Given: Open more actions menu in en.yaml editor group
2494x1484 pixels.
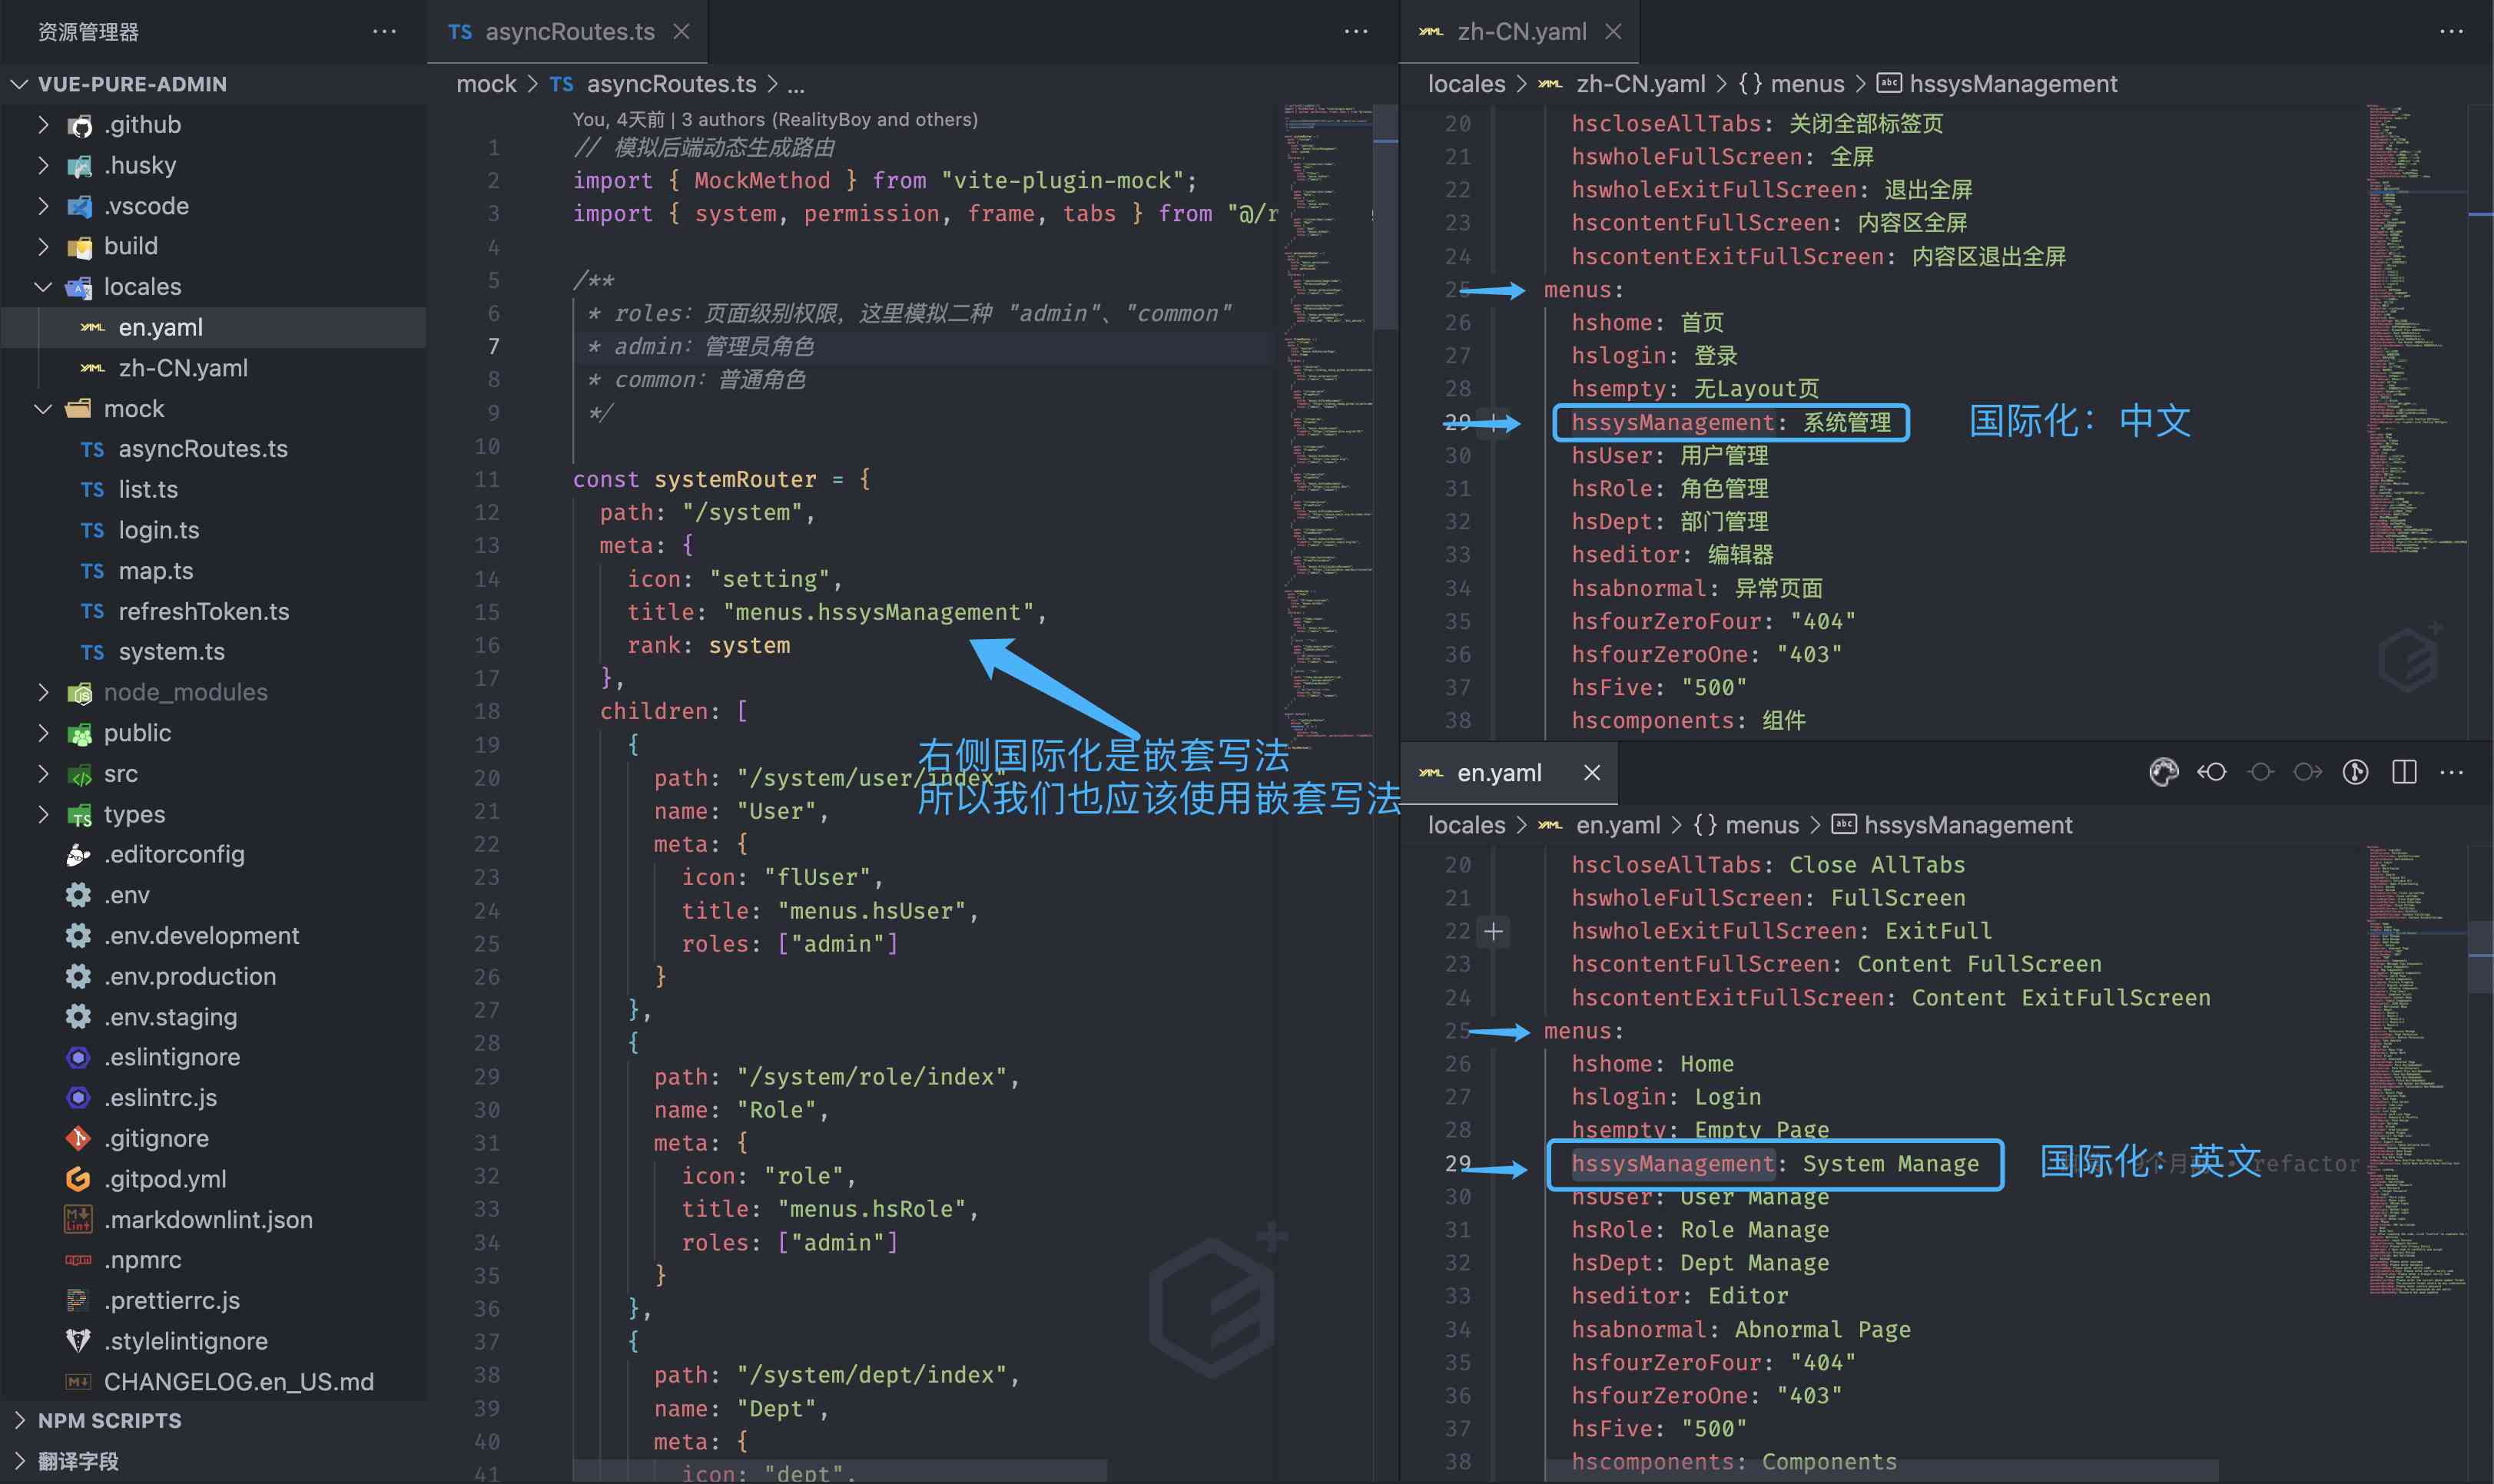Looking at the screenshot, I should [2451, 772].
